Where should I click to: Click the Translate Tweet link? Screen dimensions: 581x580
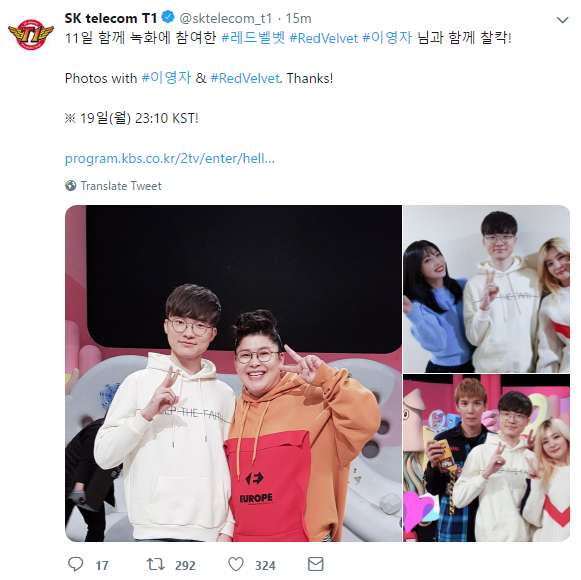coord(121,186)
